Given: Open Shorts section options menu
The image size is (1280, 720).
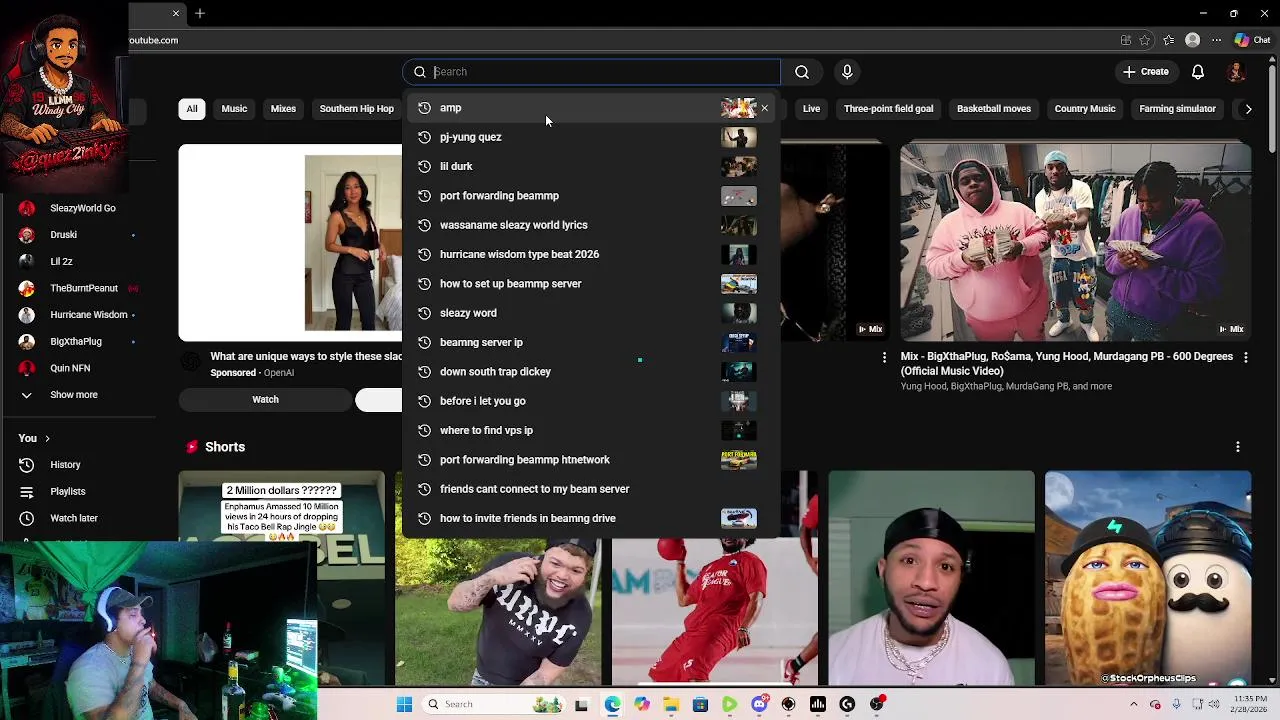Looking at the screenshot, I should click(1238, 447).
